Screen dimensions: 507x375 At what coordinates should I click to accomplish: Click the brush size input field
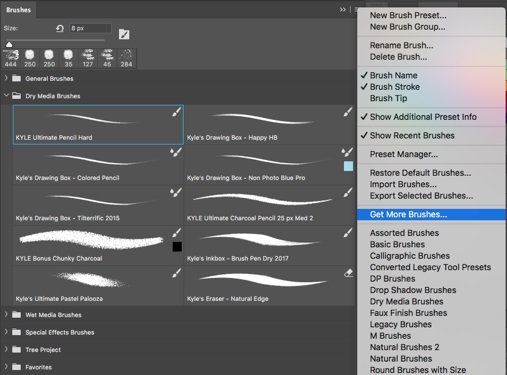90,28
